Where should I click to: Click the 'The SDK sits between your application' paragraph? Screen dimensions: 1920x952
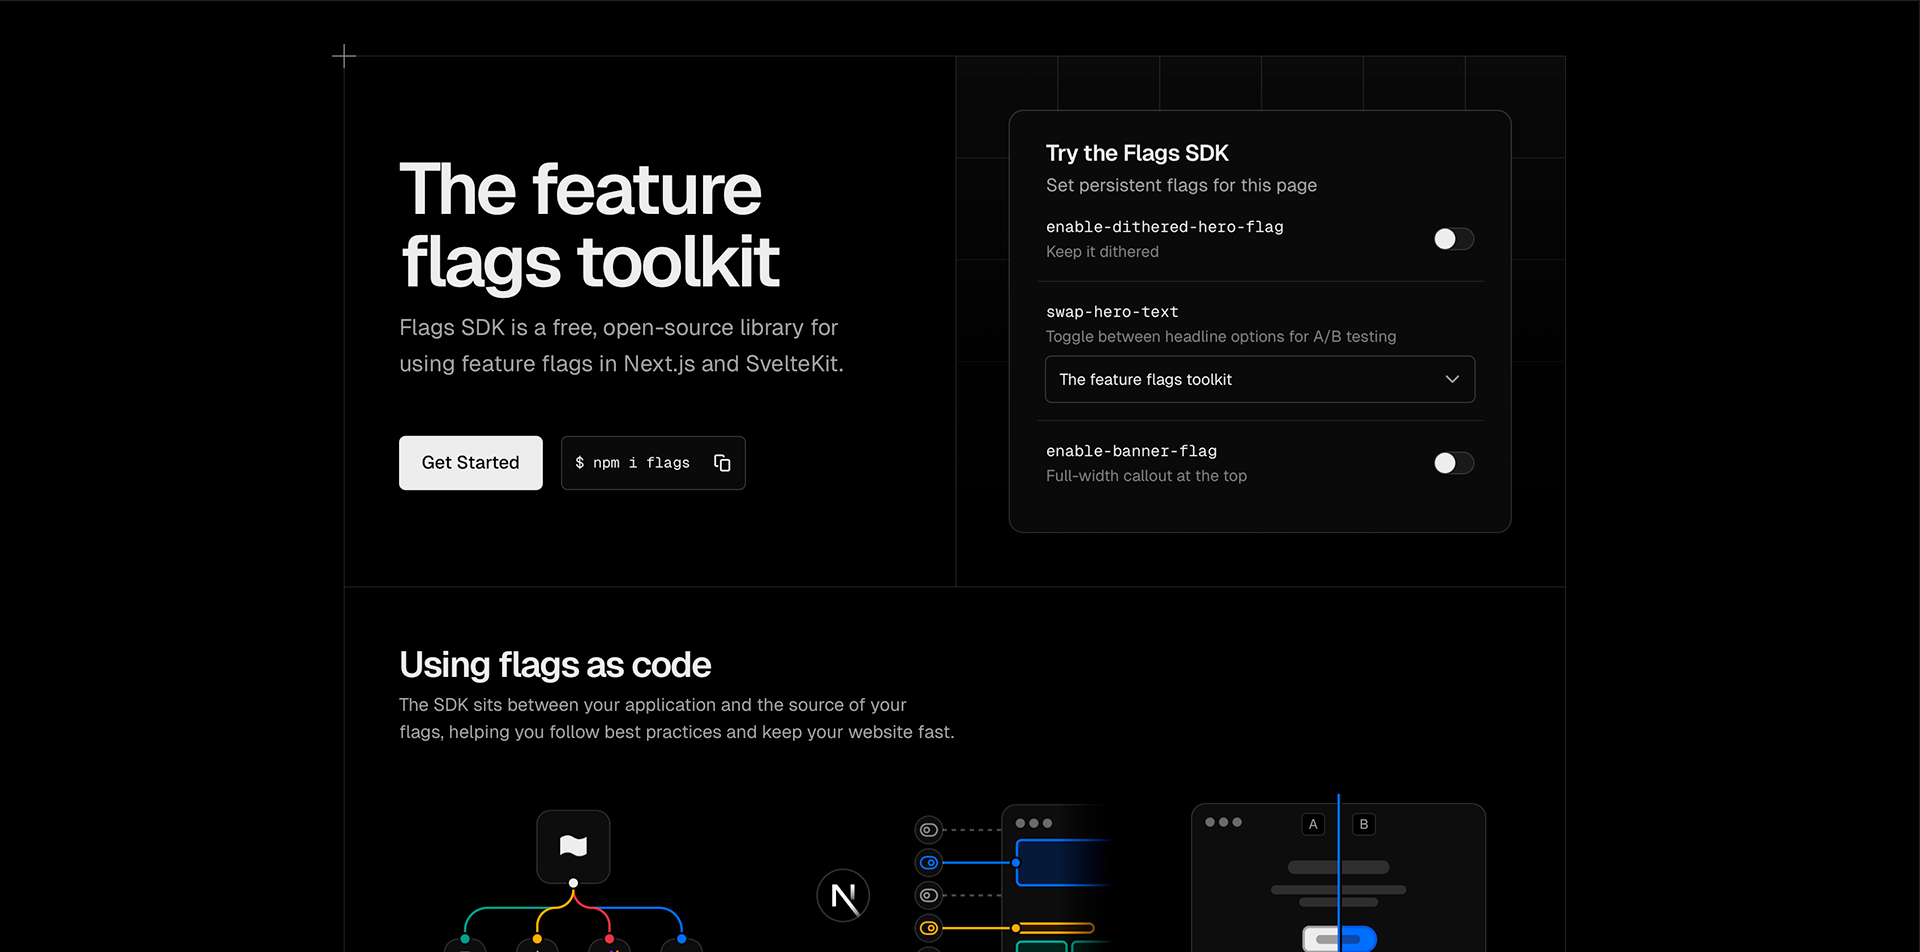676,718
